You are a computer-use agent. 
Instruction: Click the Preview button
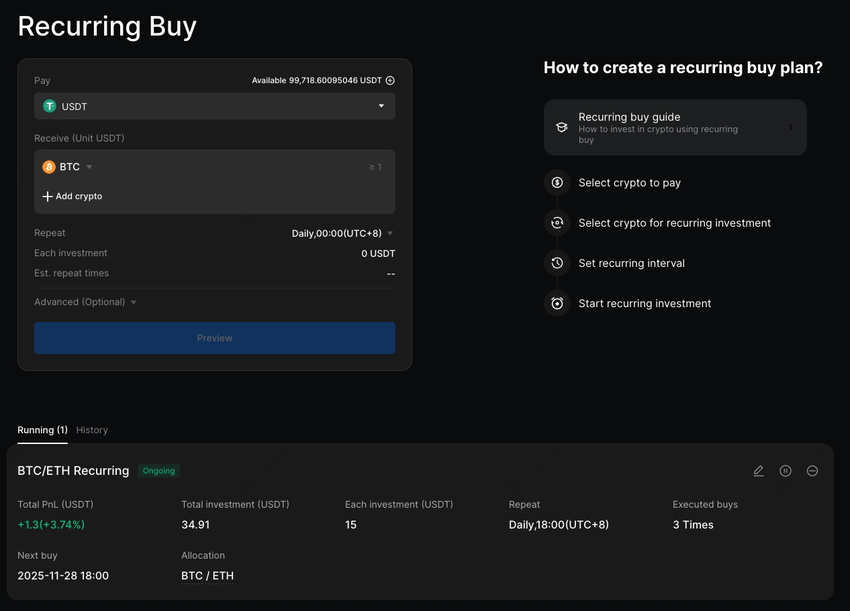click(215, 338)
